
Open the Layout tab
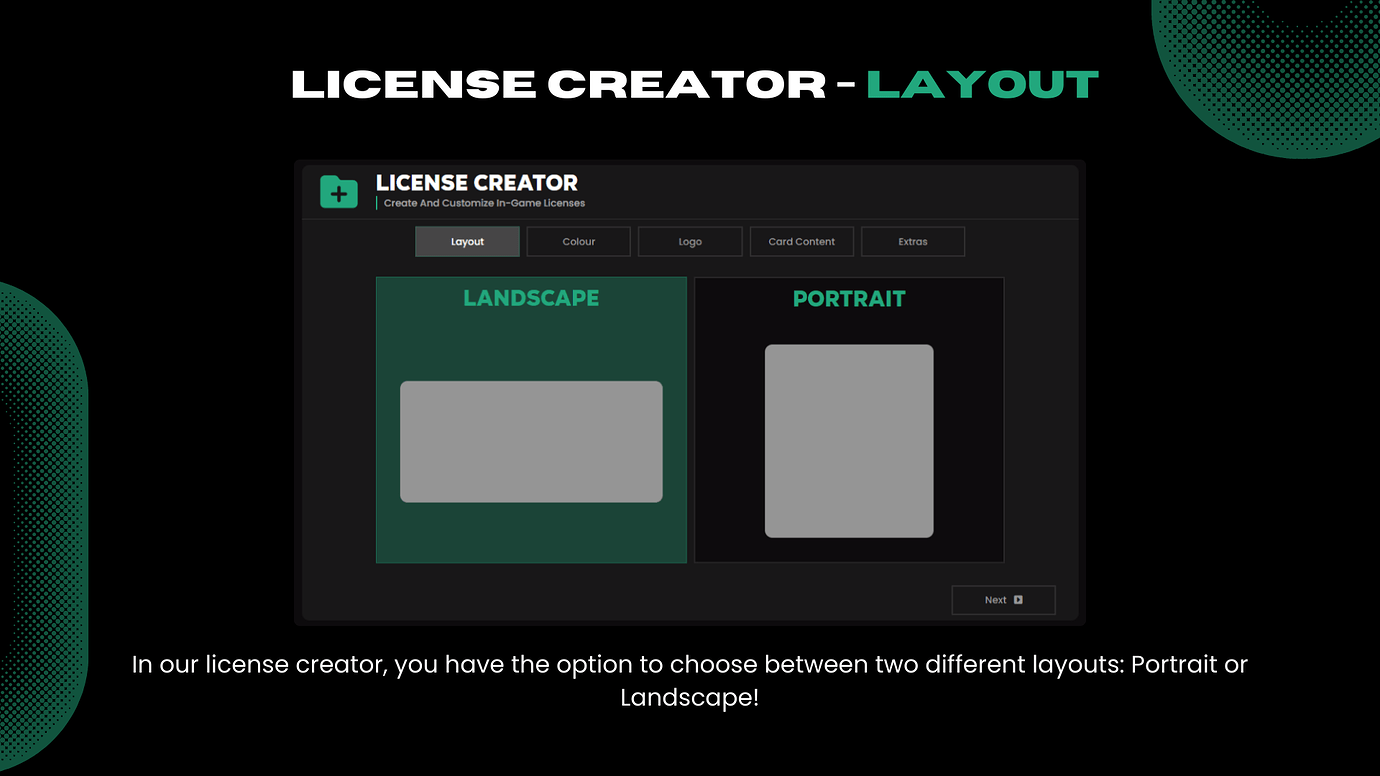pos(467,241)
